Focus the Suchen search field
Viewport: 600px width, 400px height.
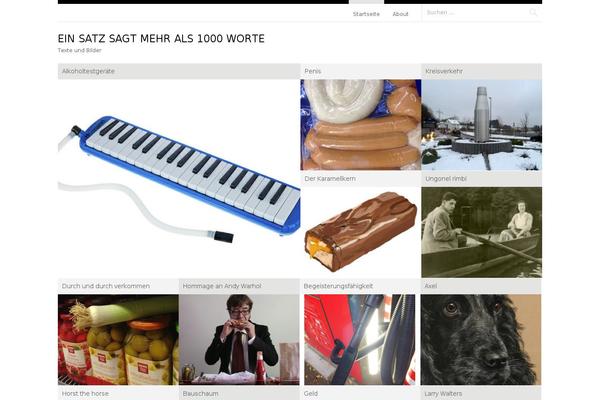[476, 13]
